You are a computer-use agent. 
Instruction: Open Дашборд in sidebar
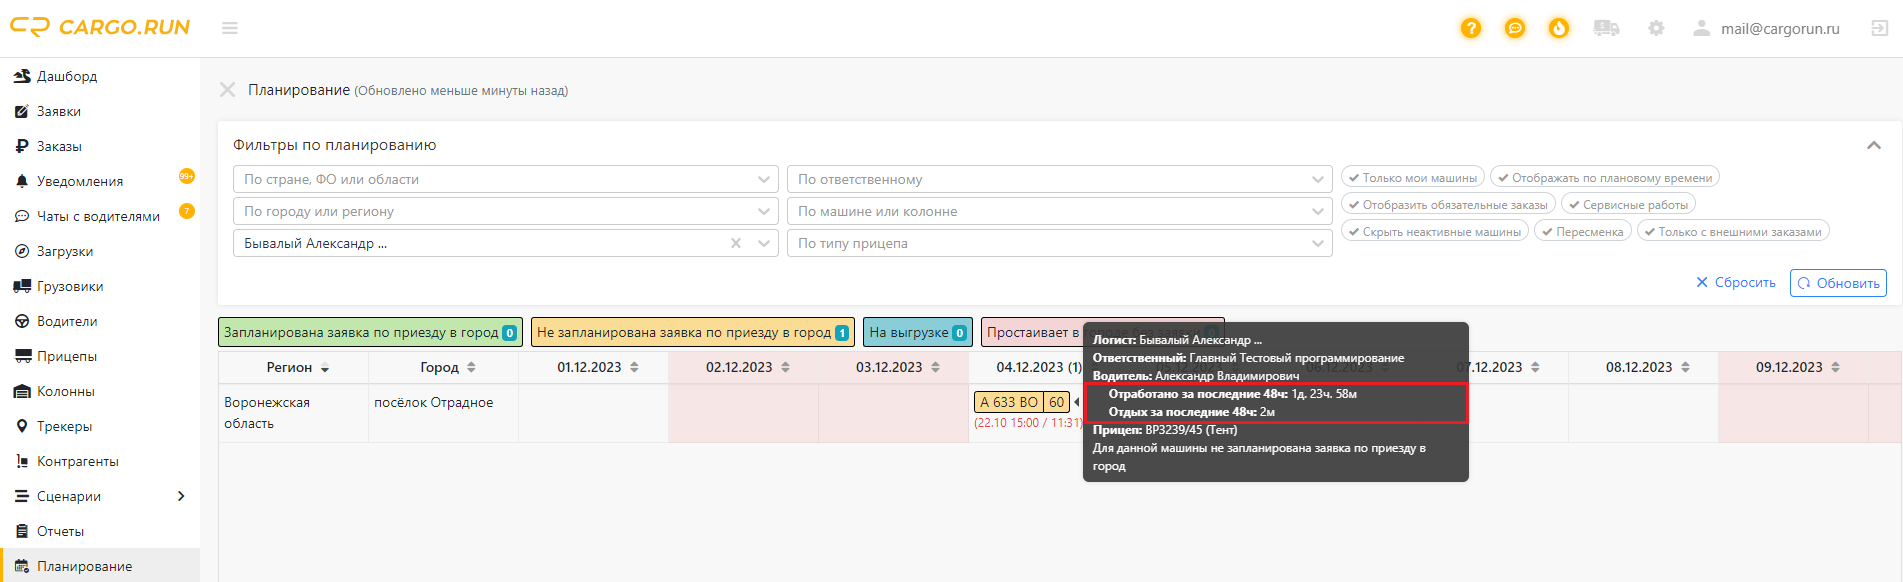point(100,76)
